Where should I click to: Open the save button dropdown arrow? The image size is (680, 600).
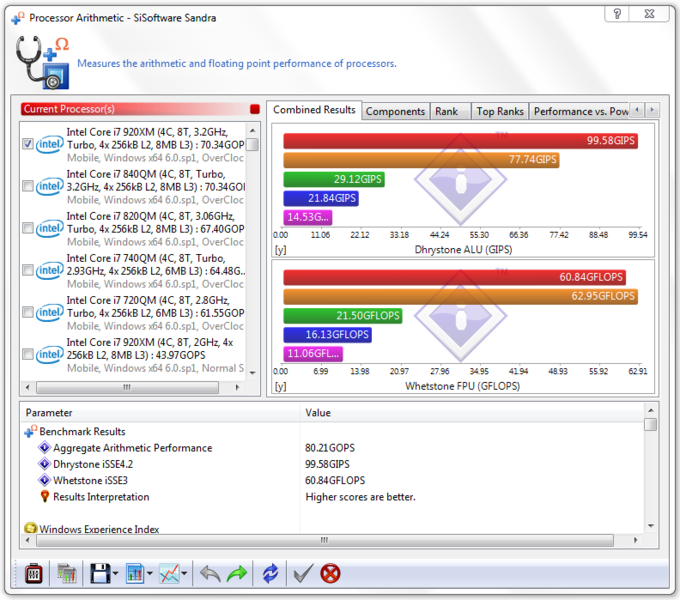[x=116, y=574]
